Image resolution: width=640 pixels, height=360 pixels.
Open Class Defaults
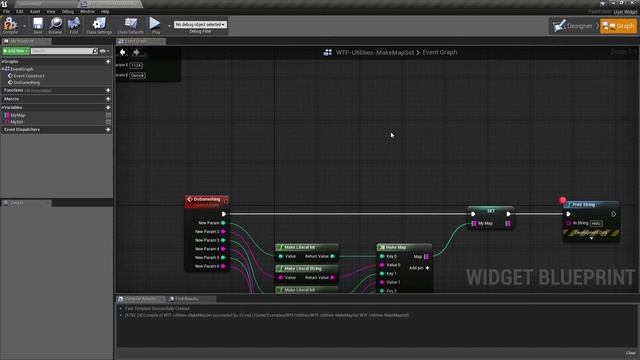[131, 25]
